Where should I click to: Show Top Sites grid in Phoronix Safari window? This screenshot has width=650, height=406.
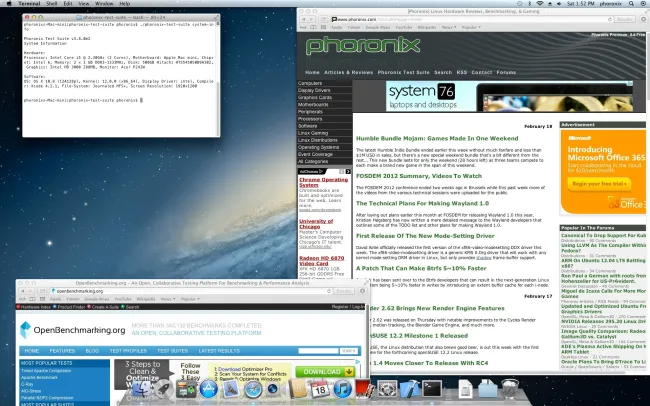(x=323, y=27)
